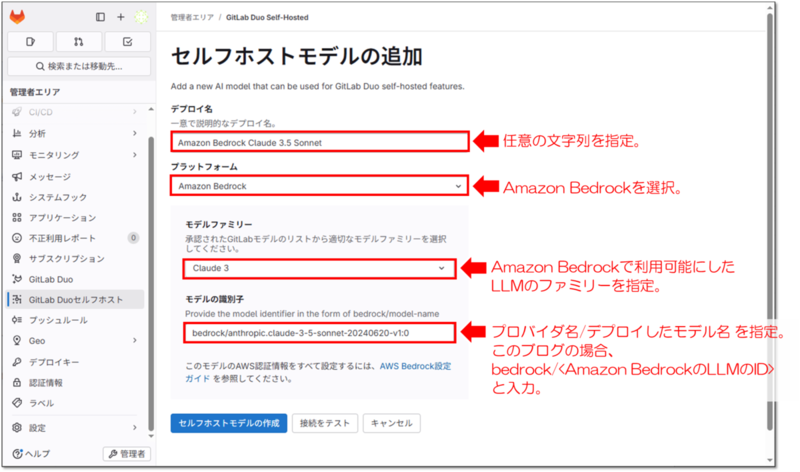Click the プッシュルール icon
The height and width of the screenshot is (472, 800).
(x=17, y=320)
